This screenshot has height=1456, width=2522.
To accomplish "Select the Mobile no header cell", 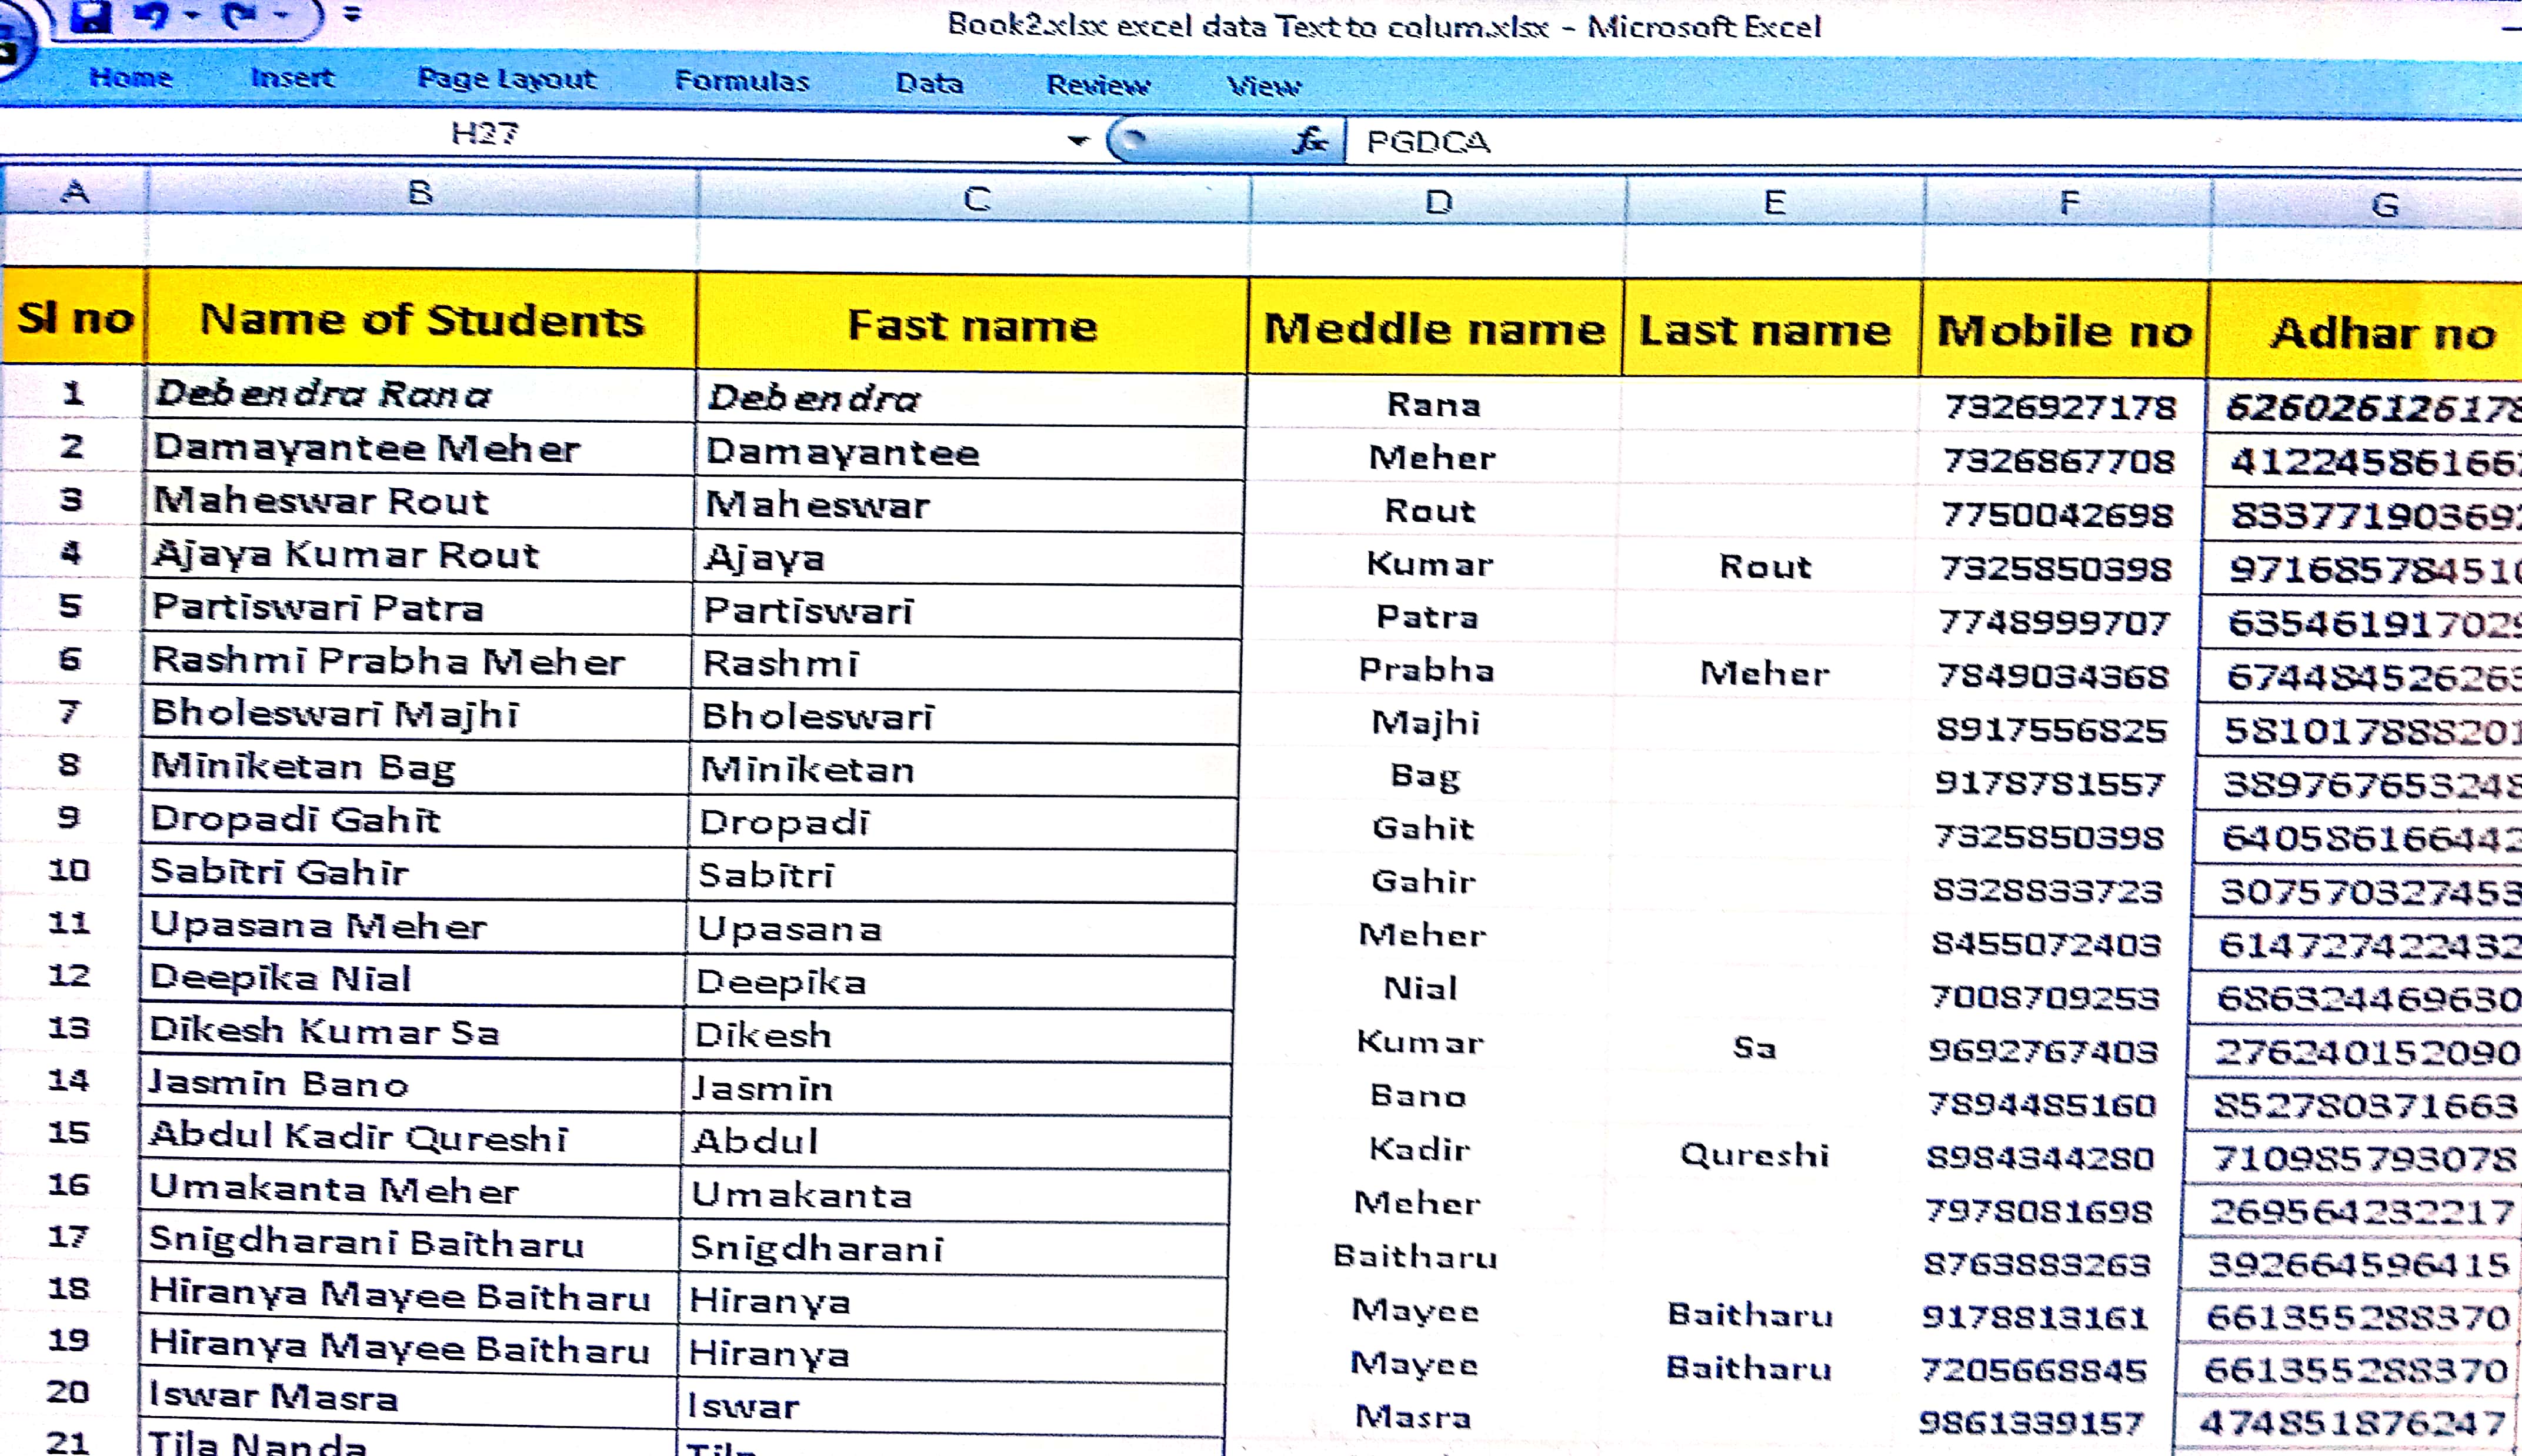I will 2064,331.
